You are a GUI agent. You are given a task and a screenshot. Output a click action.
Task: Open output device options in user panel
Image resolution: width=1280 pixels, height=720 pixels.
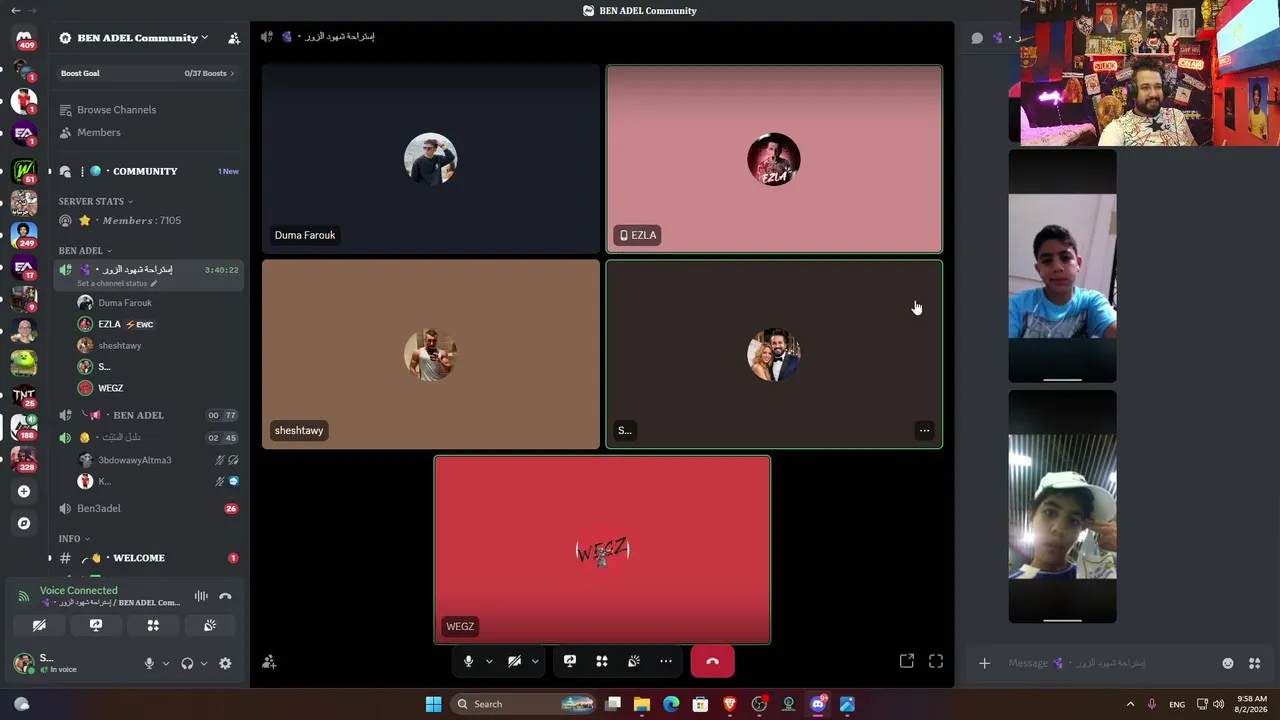pos(204,663)
